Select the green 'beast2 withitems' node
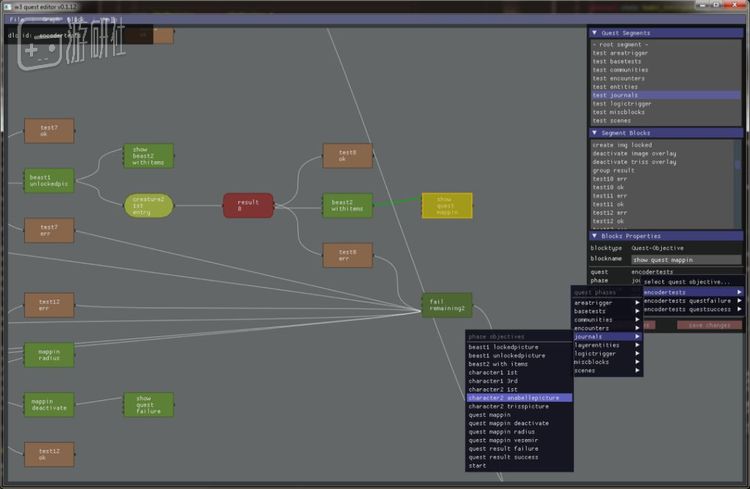Screen dimensions: 750x489 [346, 206]
